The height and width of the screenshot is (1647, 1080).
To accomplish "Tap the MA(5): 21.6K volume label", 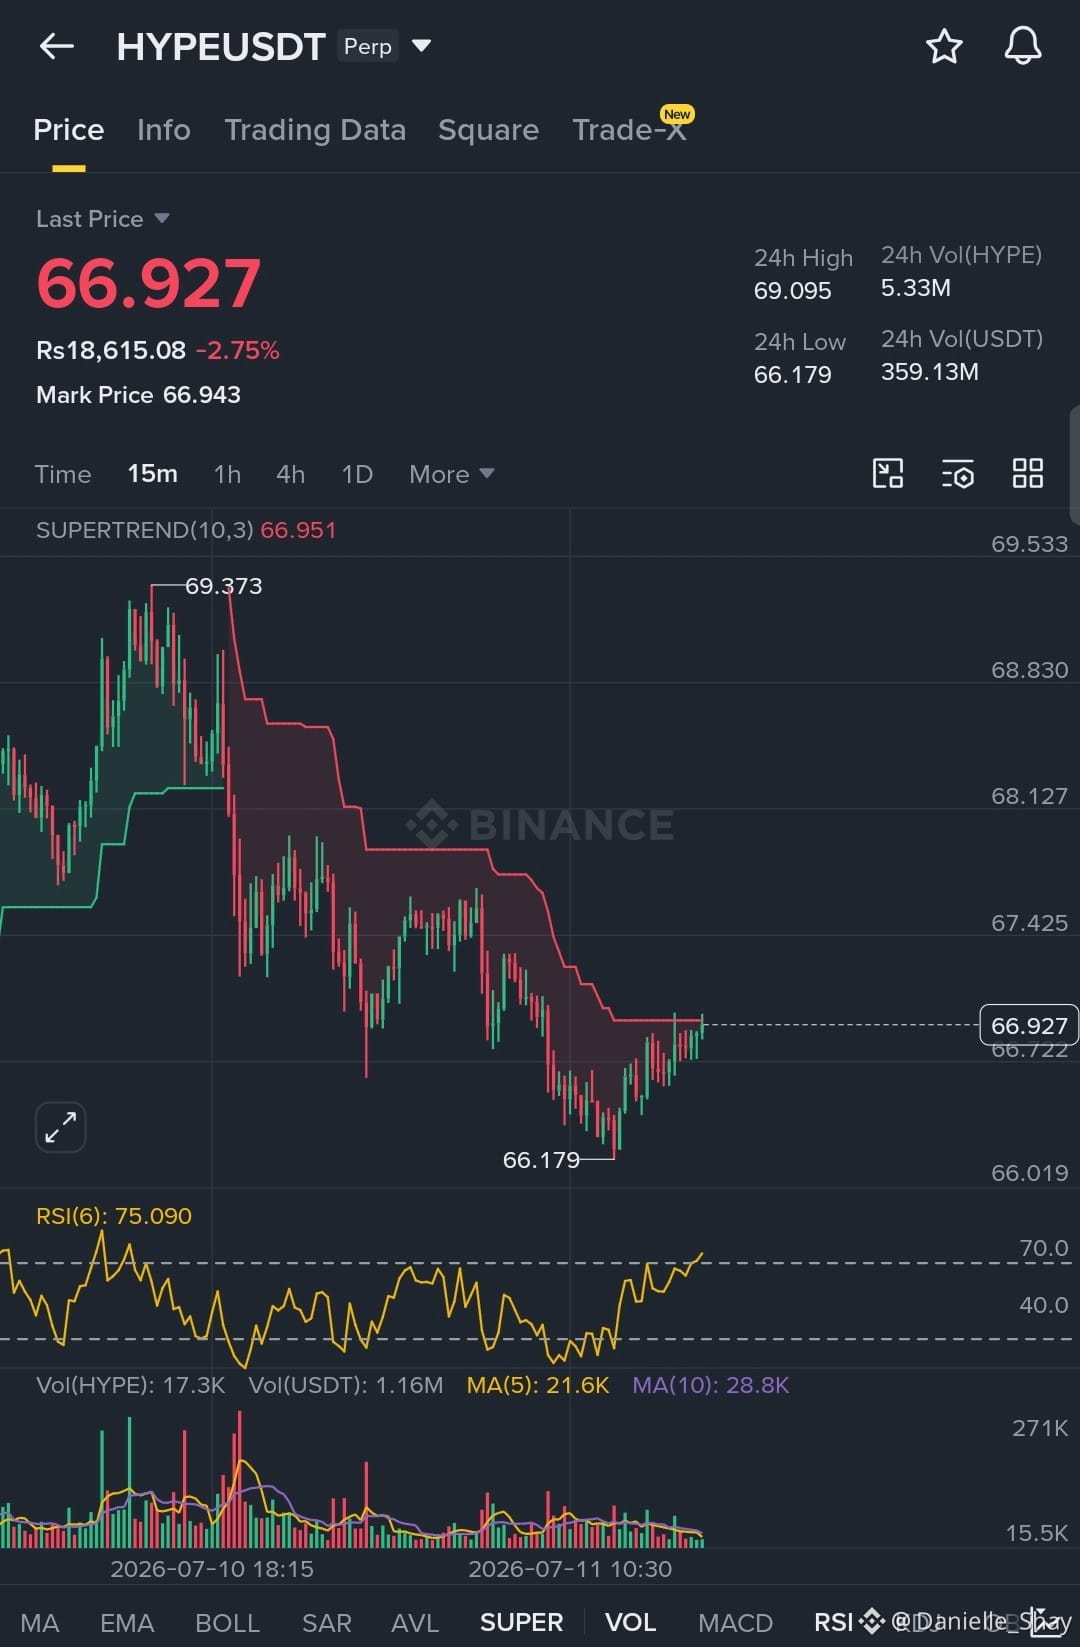I will tap(538, 1385).
